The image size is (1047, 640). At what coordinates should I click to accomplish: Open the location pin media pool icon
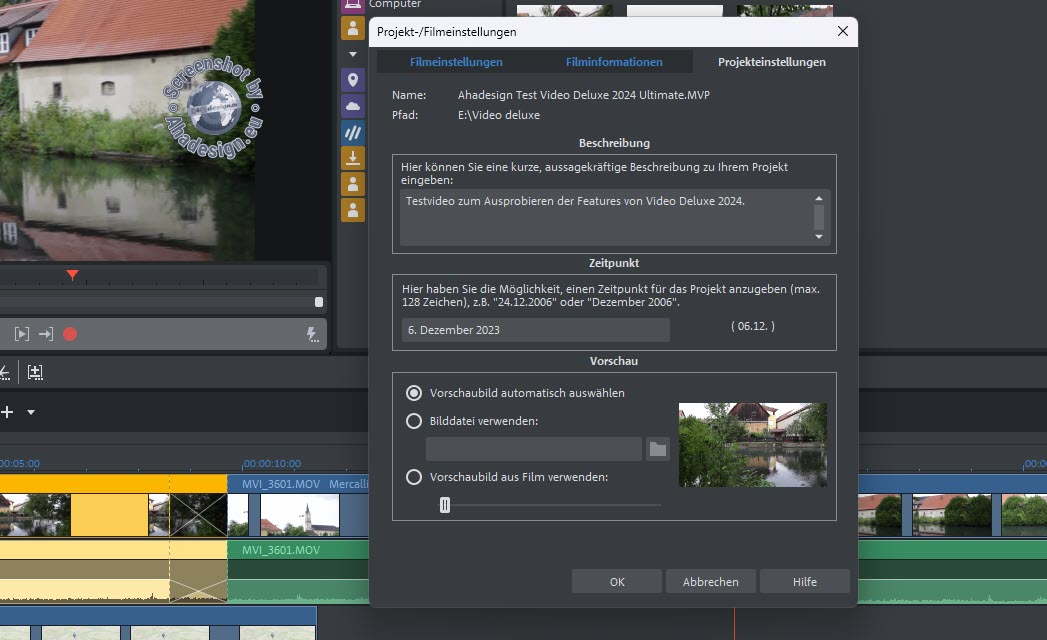tap(353, 80)
